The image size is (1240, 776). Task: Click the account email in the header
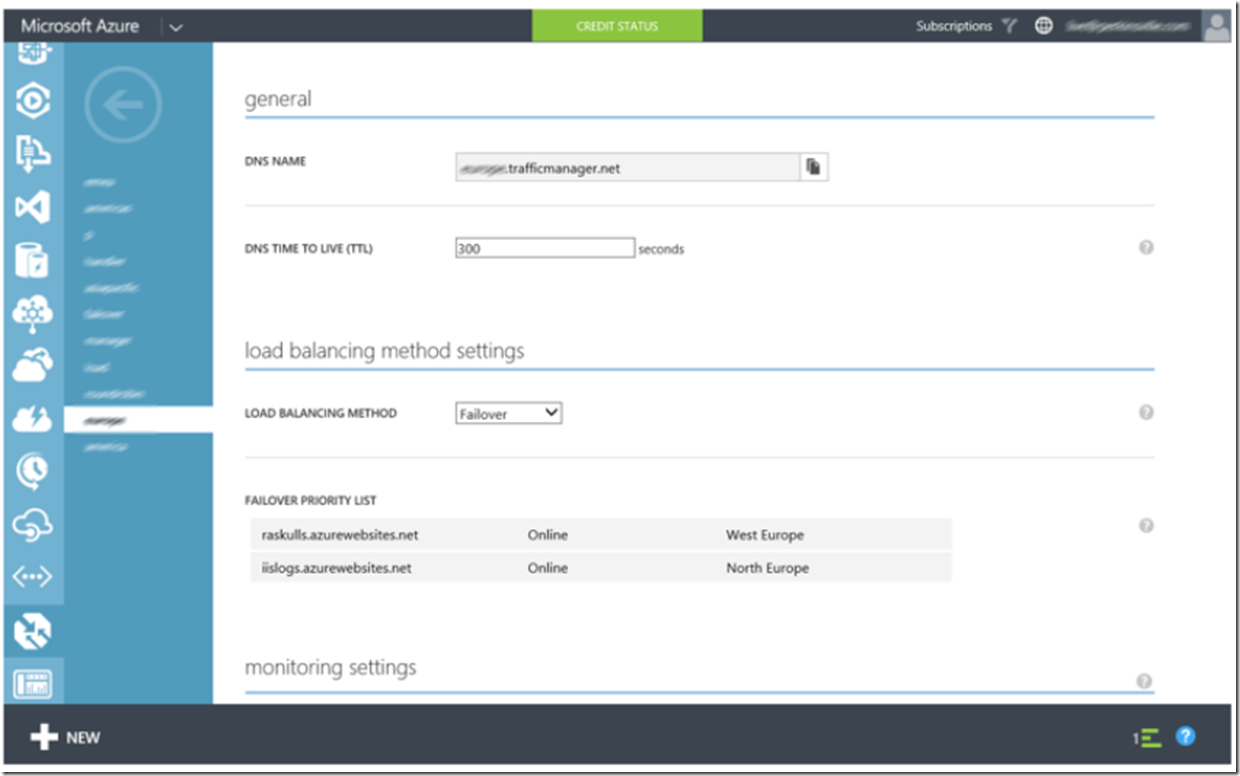1128,27
